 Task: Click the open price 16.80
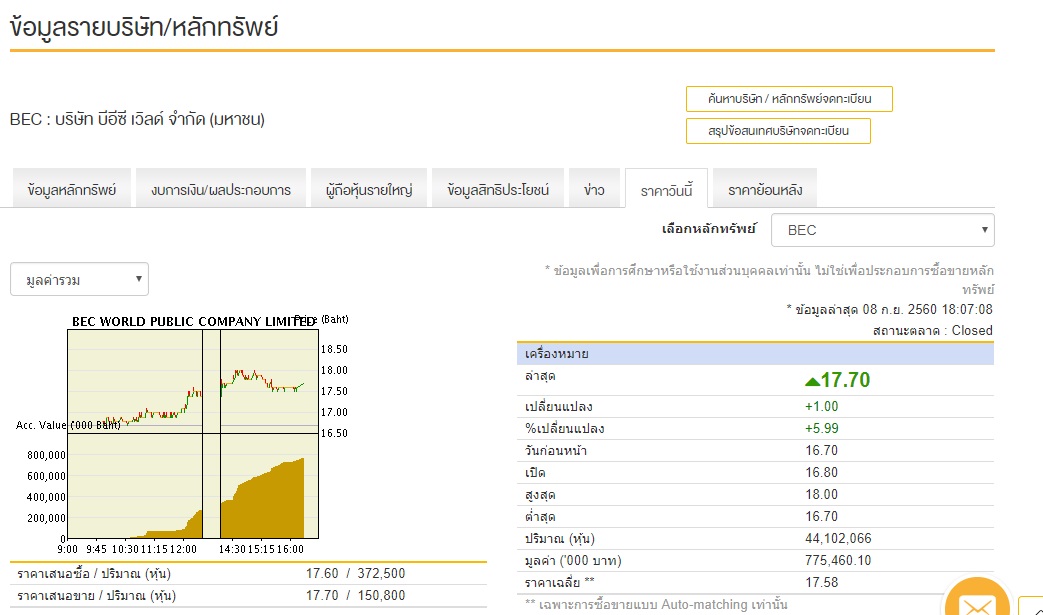click(821, 472)
